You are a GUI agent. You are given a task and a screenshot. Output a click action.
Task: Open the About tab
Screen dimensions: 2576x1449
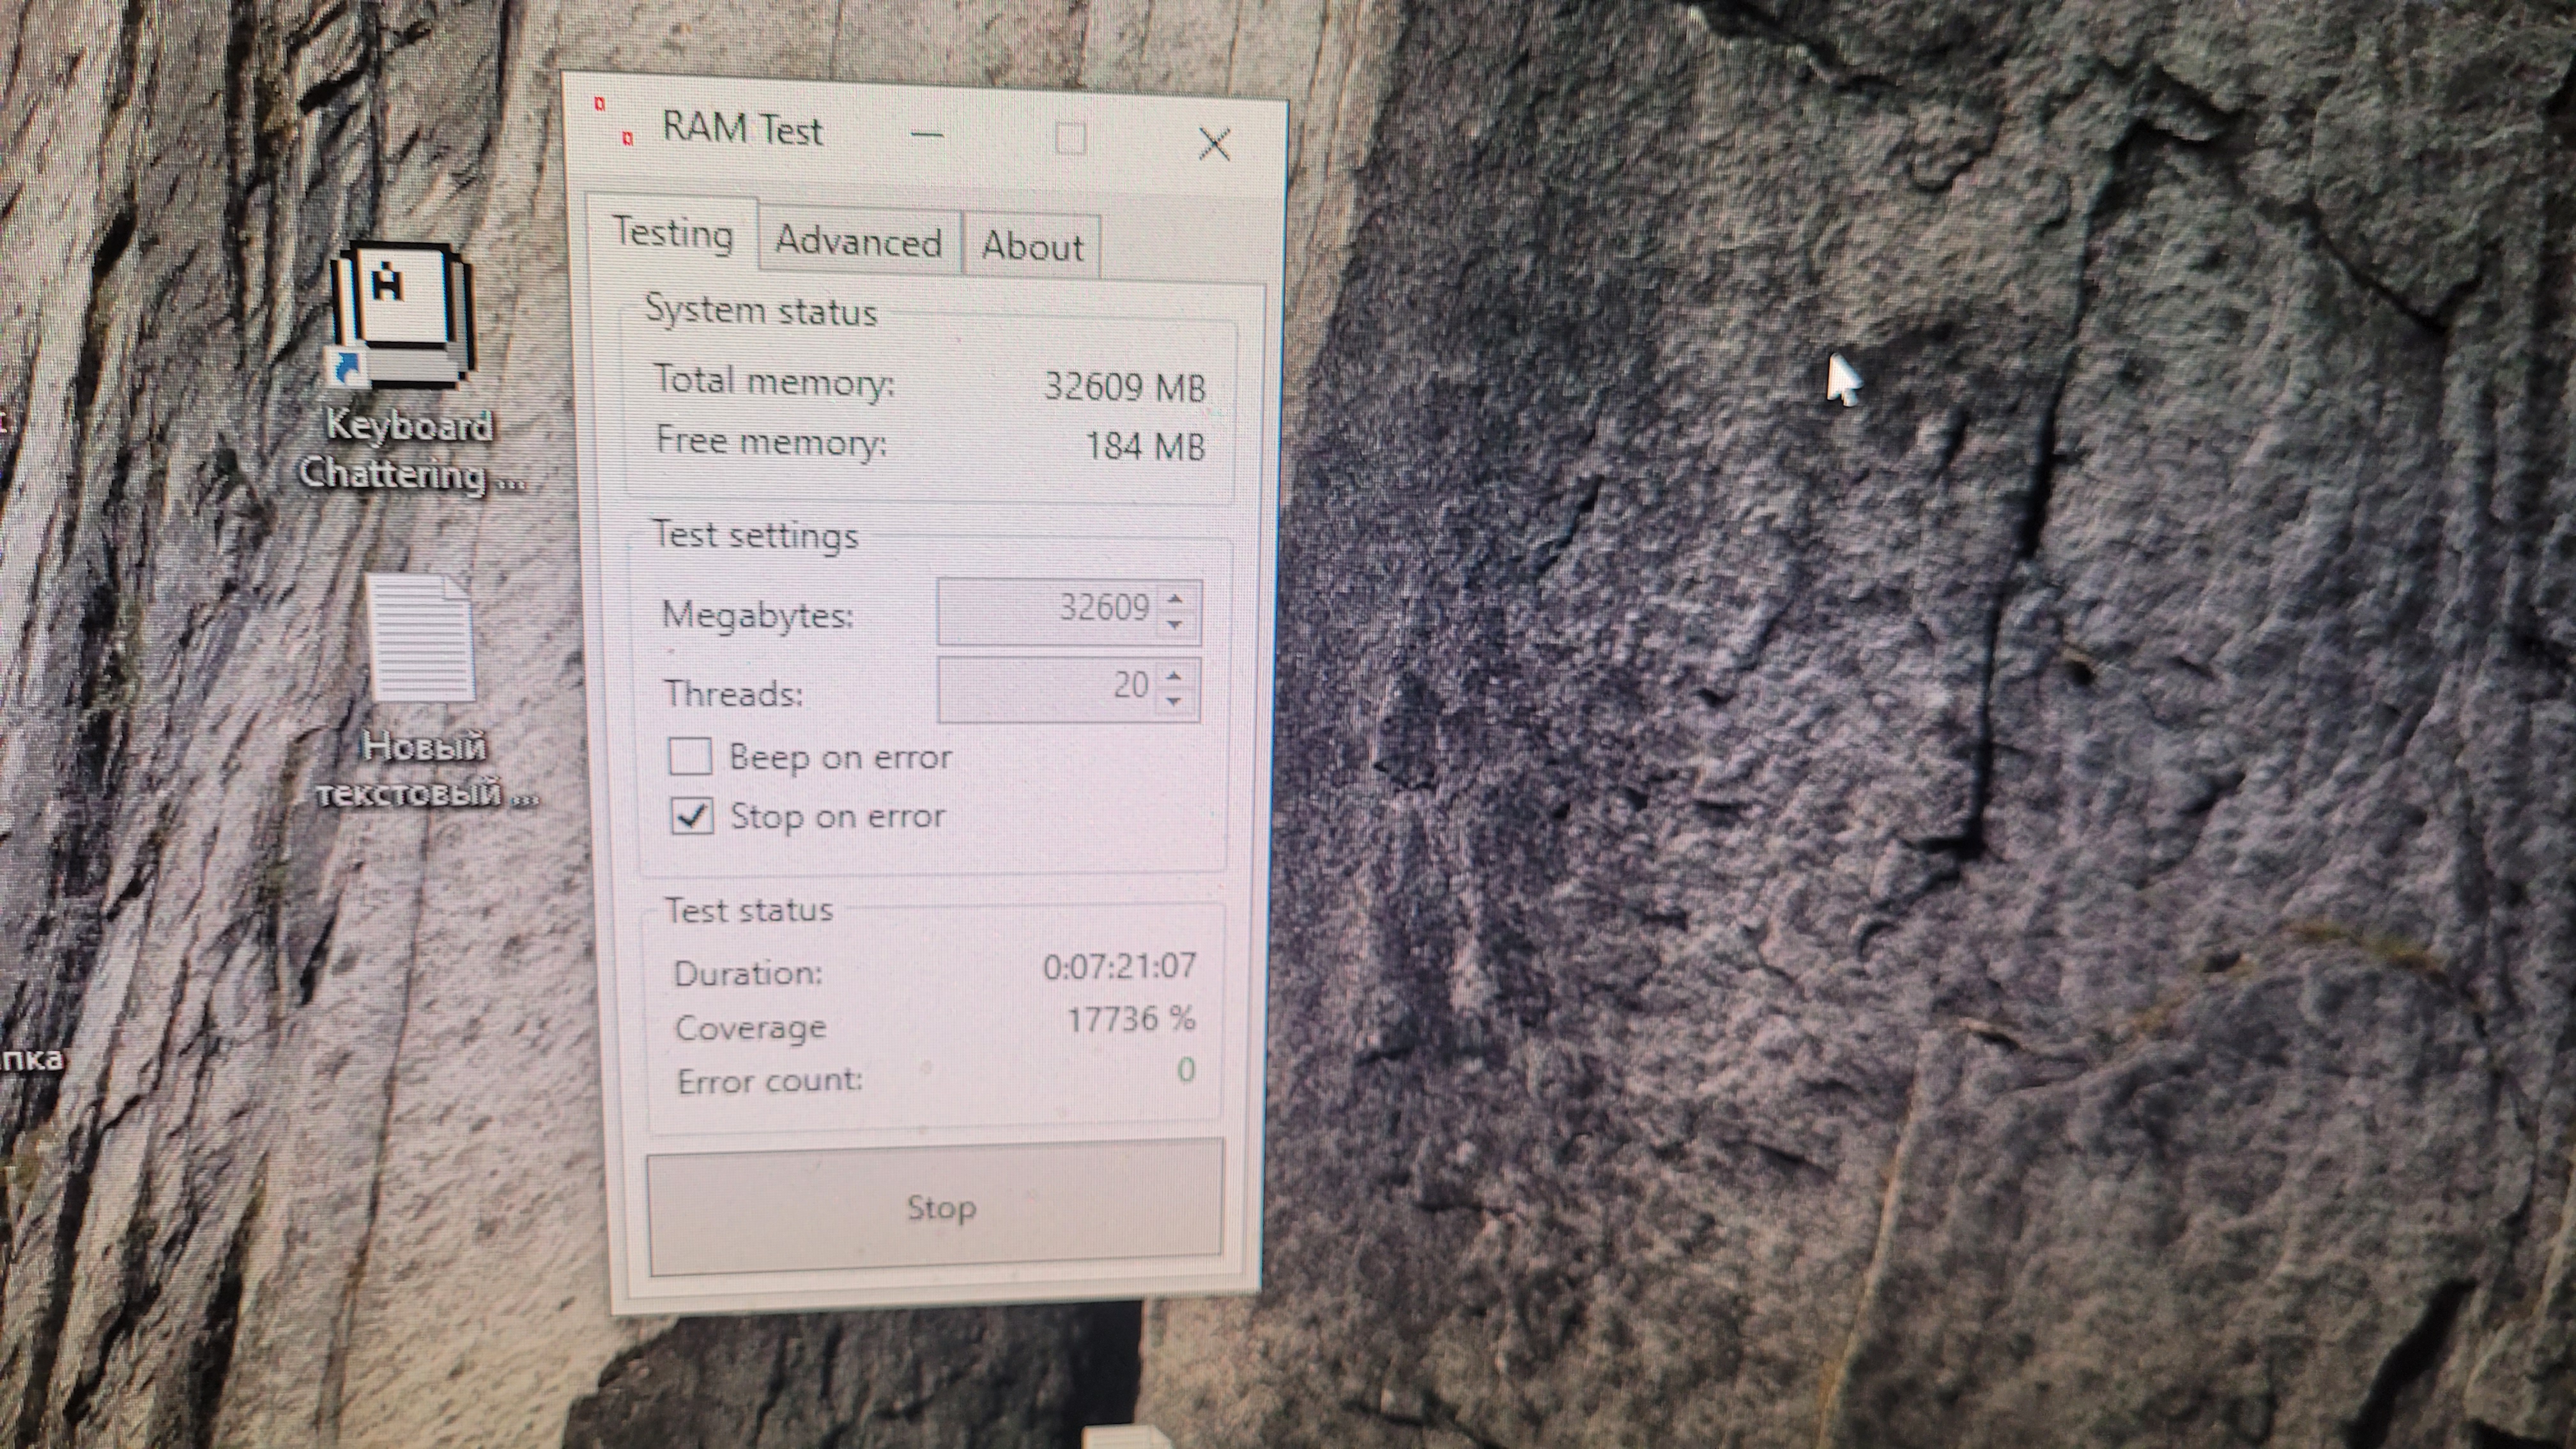[x=1032, y=246]
